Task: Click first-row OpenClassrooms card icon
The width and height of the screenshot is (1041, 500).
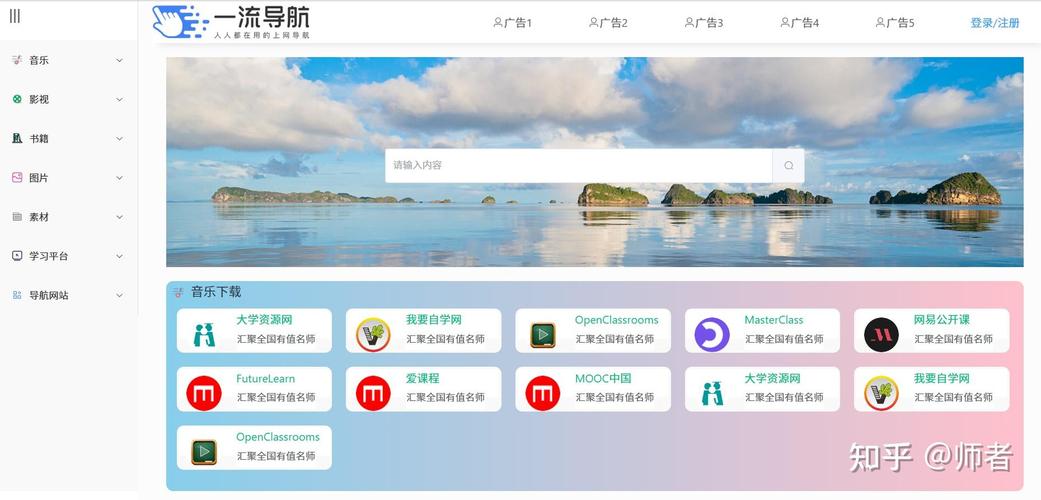Action: tap(542, 335)
